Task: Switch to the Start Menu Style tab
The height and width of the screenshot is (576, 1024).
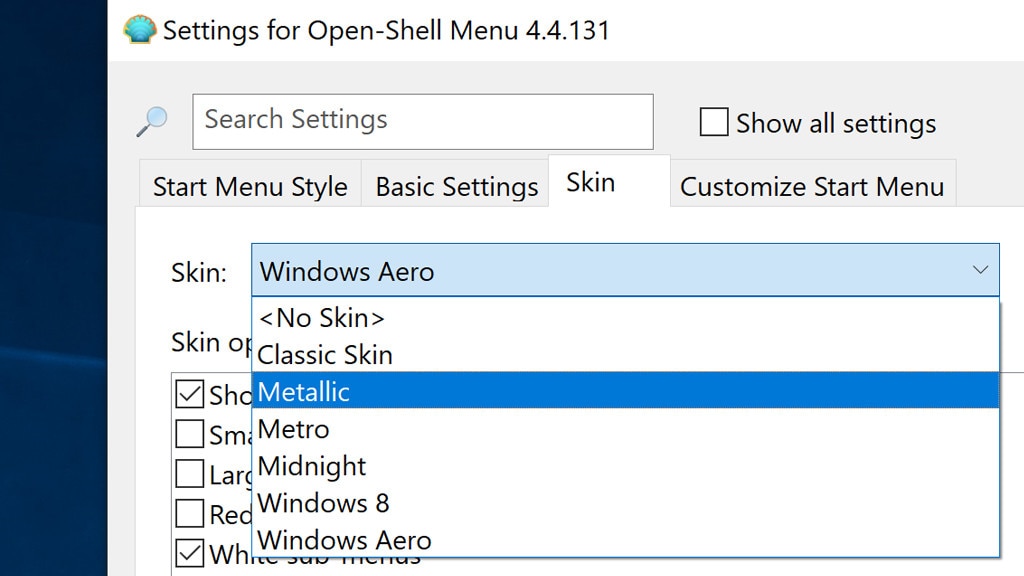Action: pos(248,186)
